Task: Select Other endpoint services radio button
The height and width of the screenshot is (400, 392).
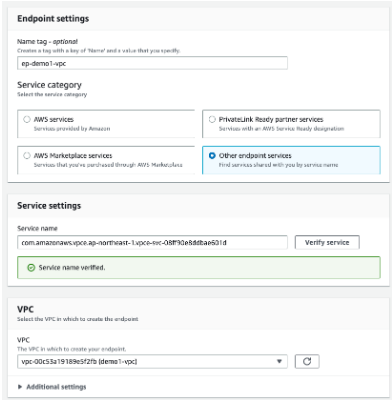Action: [212, 156]
